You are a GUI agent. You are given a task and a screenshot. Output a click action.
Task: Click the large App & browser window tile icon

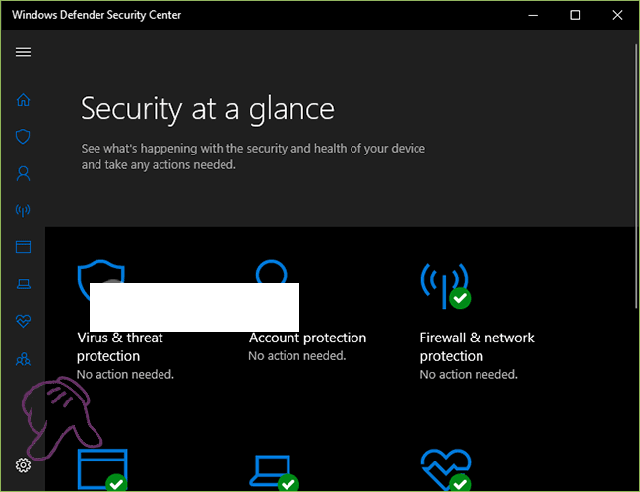click(x=102, y=470)
